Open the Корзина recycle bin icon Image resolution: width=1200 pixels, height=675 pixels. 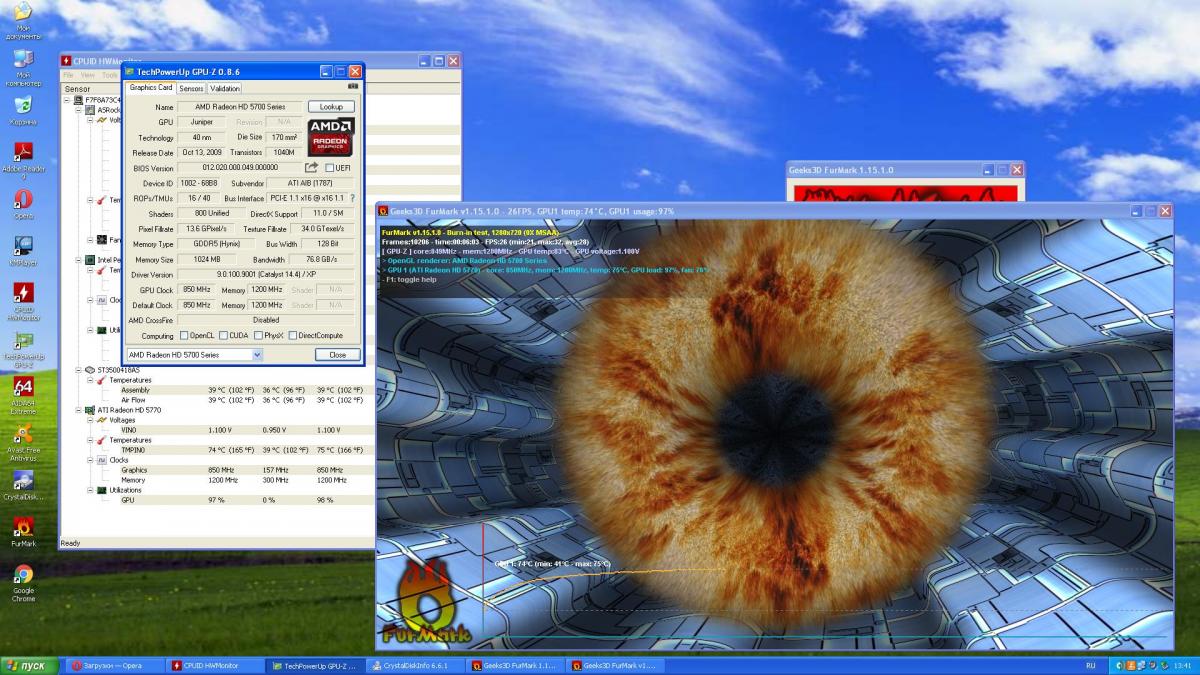tap(22, 110)
